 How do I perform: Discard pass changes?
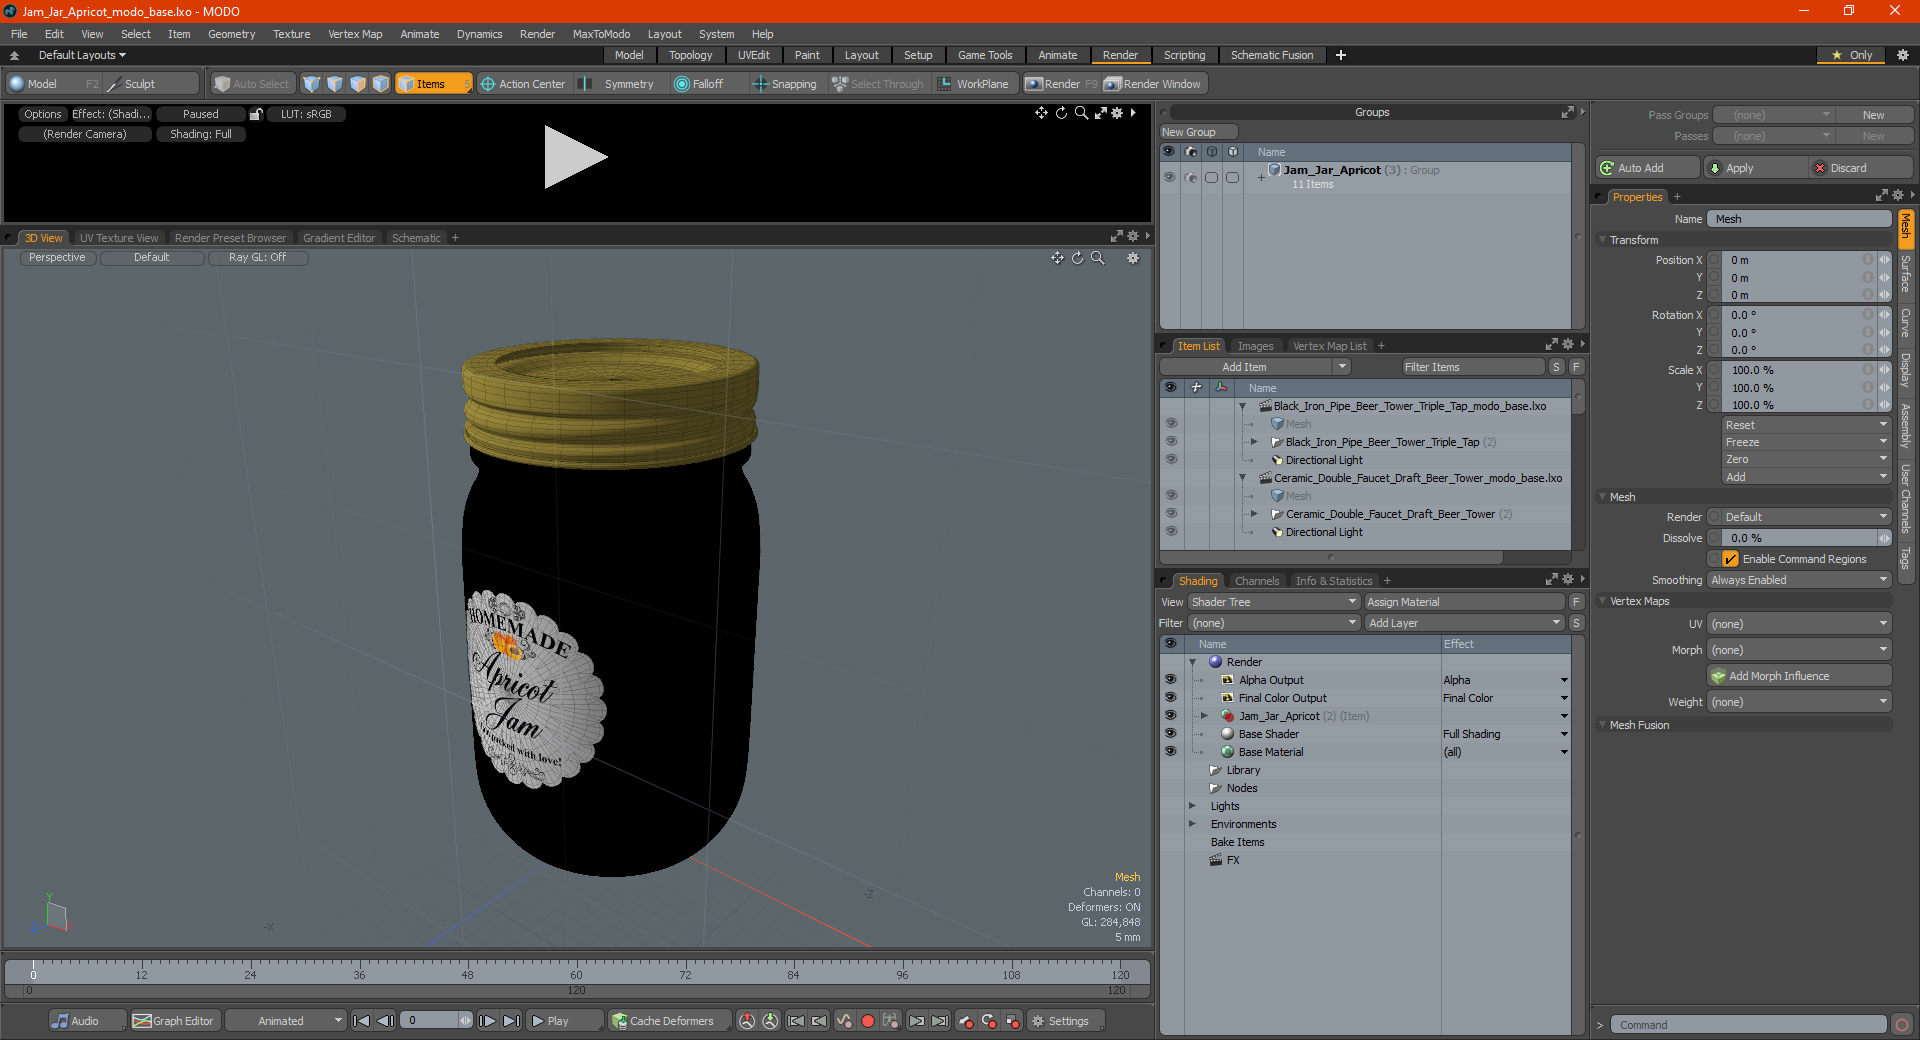[1861, 168]
